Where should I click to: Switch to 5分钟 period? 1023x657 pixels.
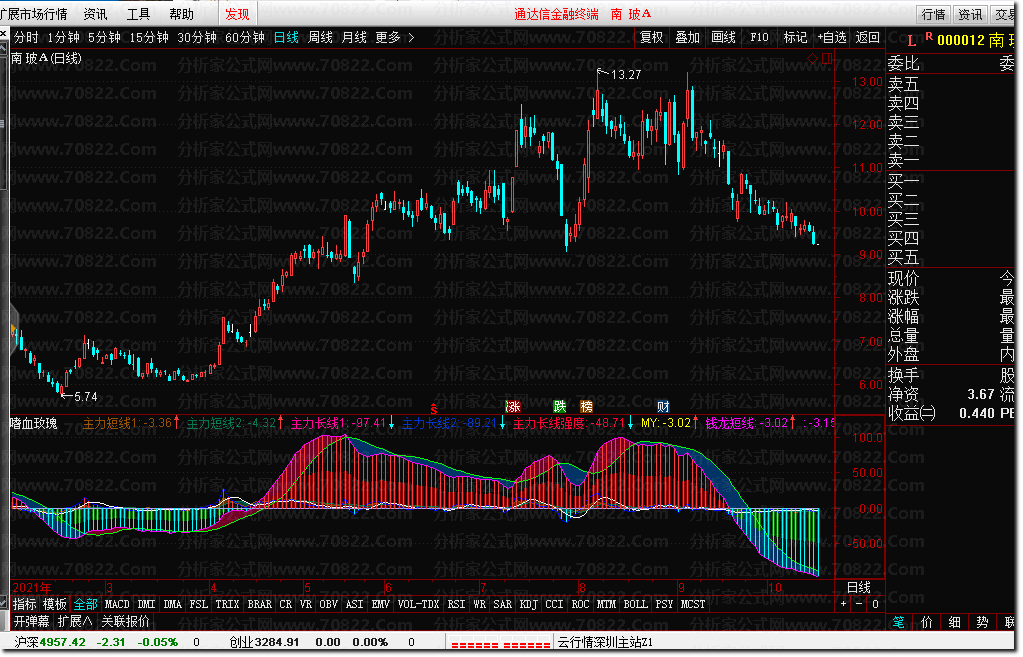pos(104,38)
